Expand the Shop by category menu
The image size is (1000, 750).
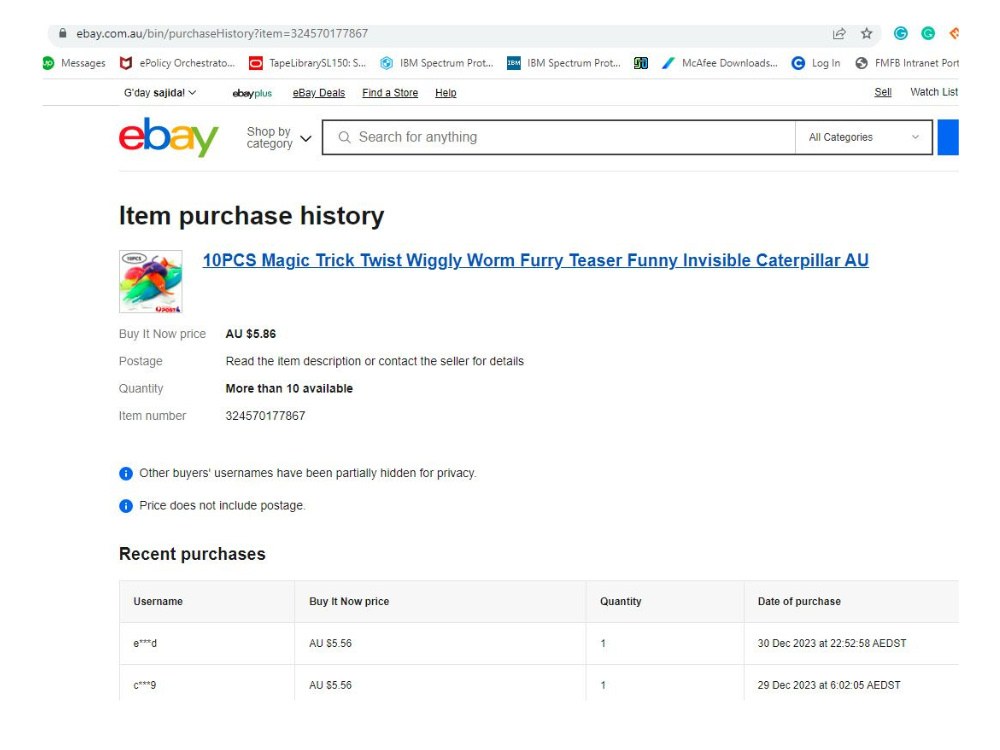pos(279,138)
